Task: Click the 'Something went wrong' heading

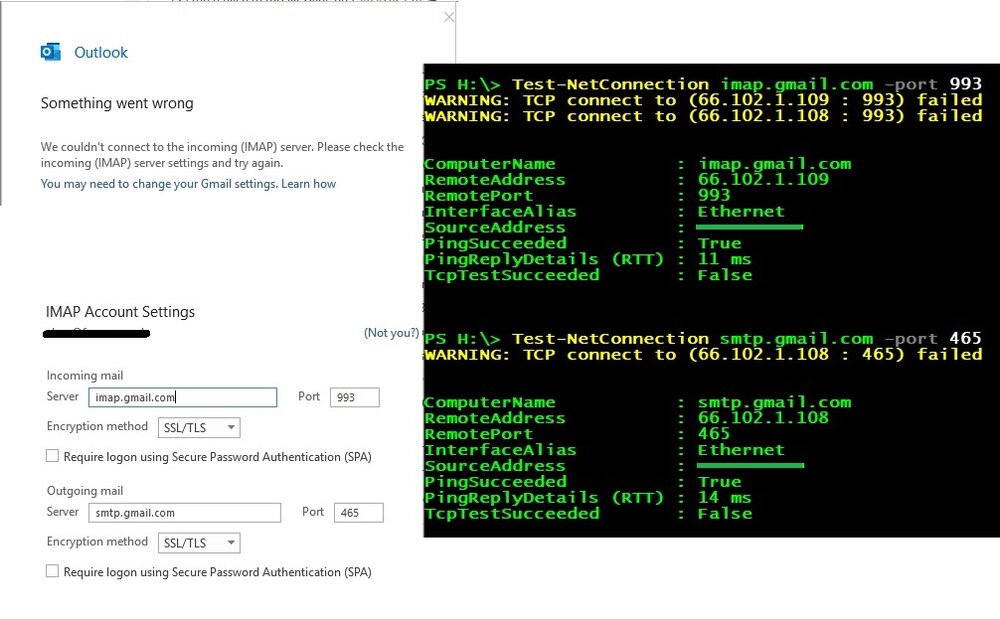Action: (x=117, y=103)
